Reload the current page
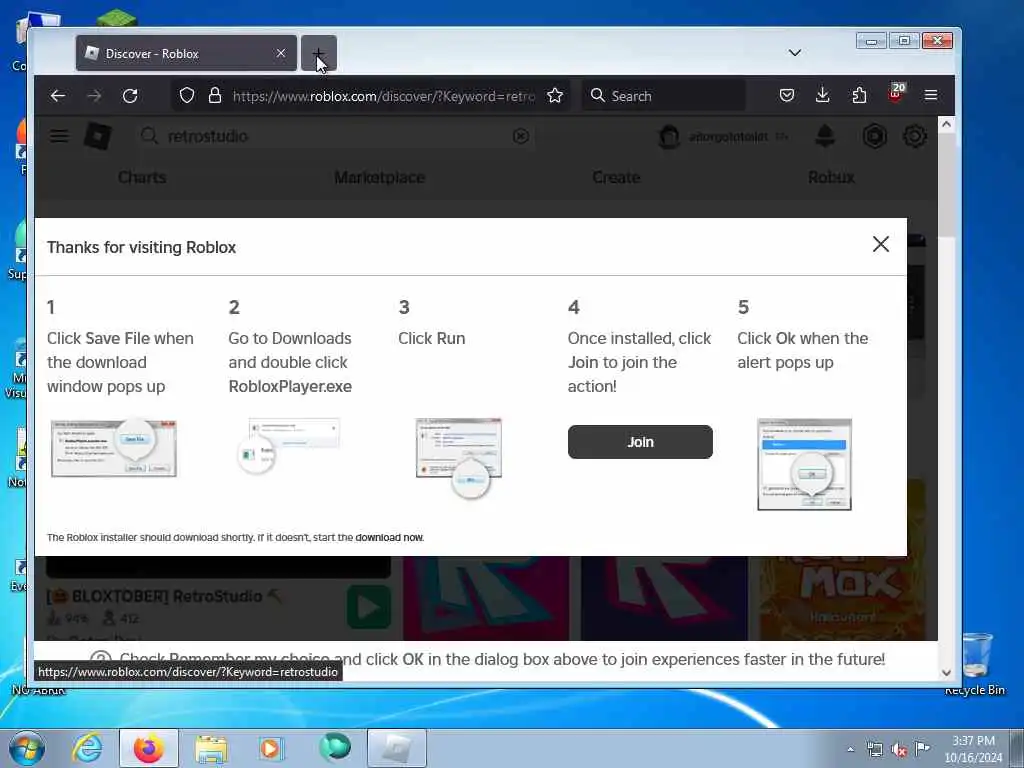This screenshot has width=1024, height=768. [x=130, y=96]
